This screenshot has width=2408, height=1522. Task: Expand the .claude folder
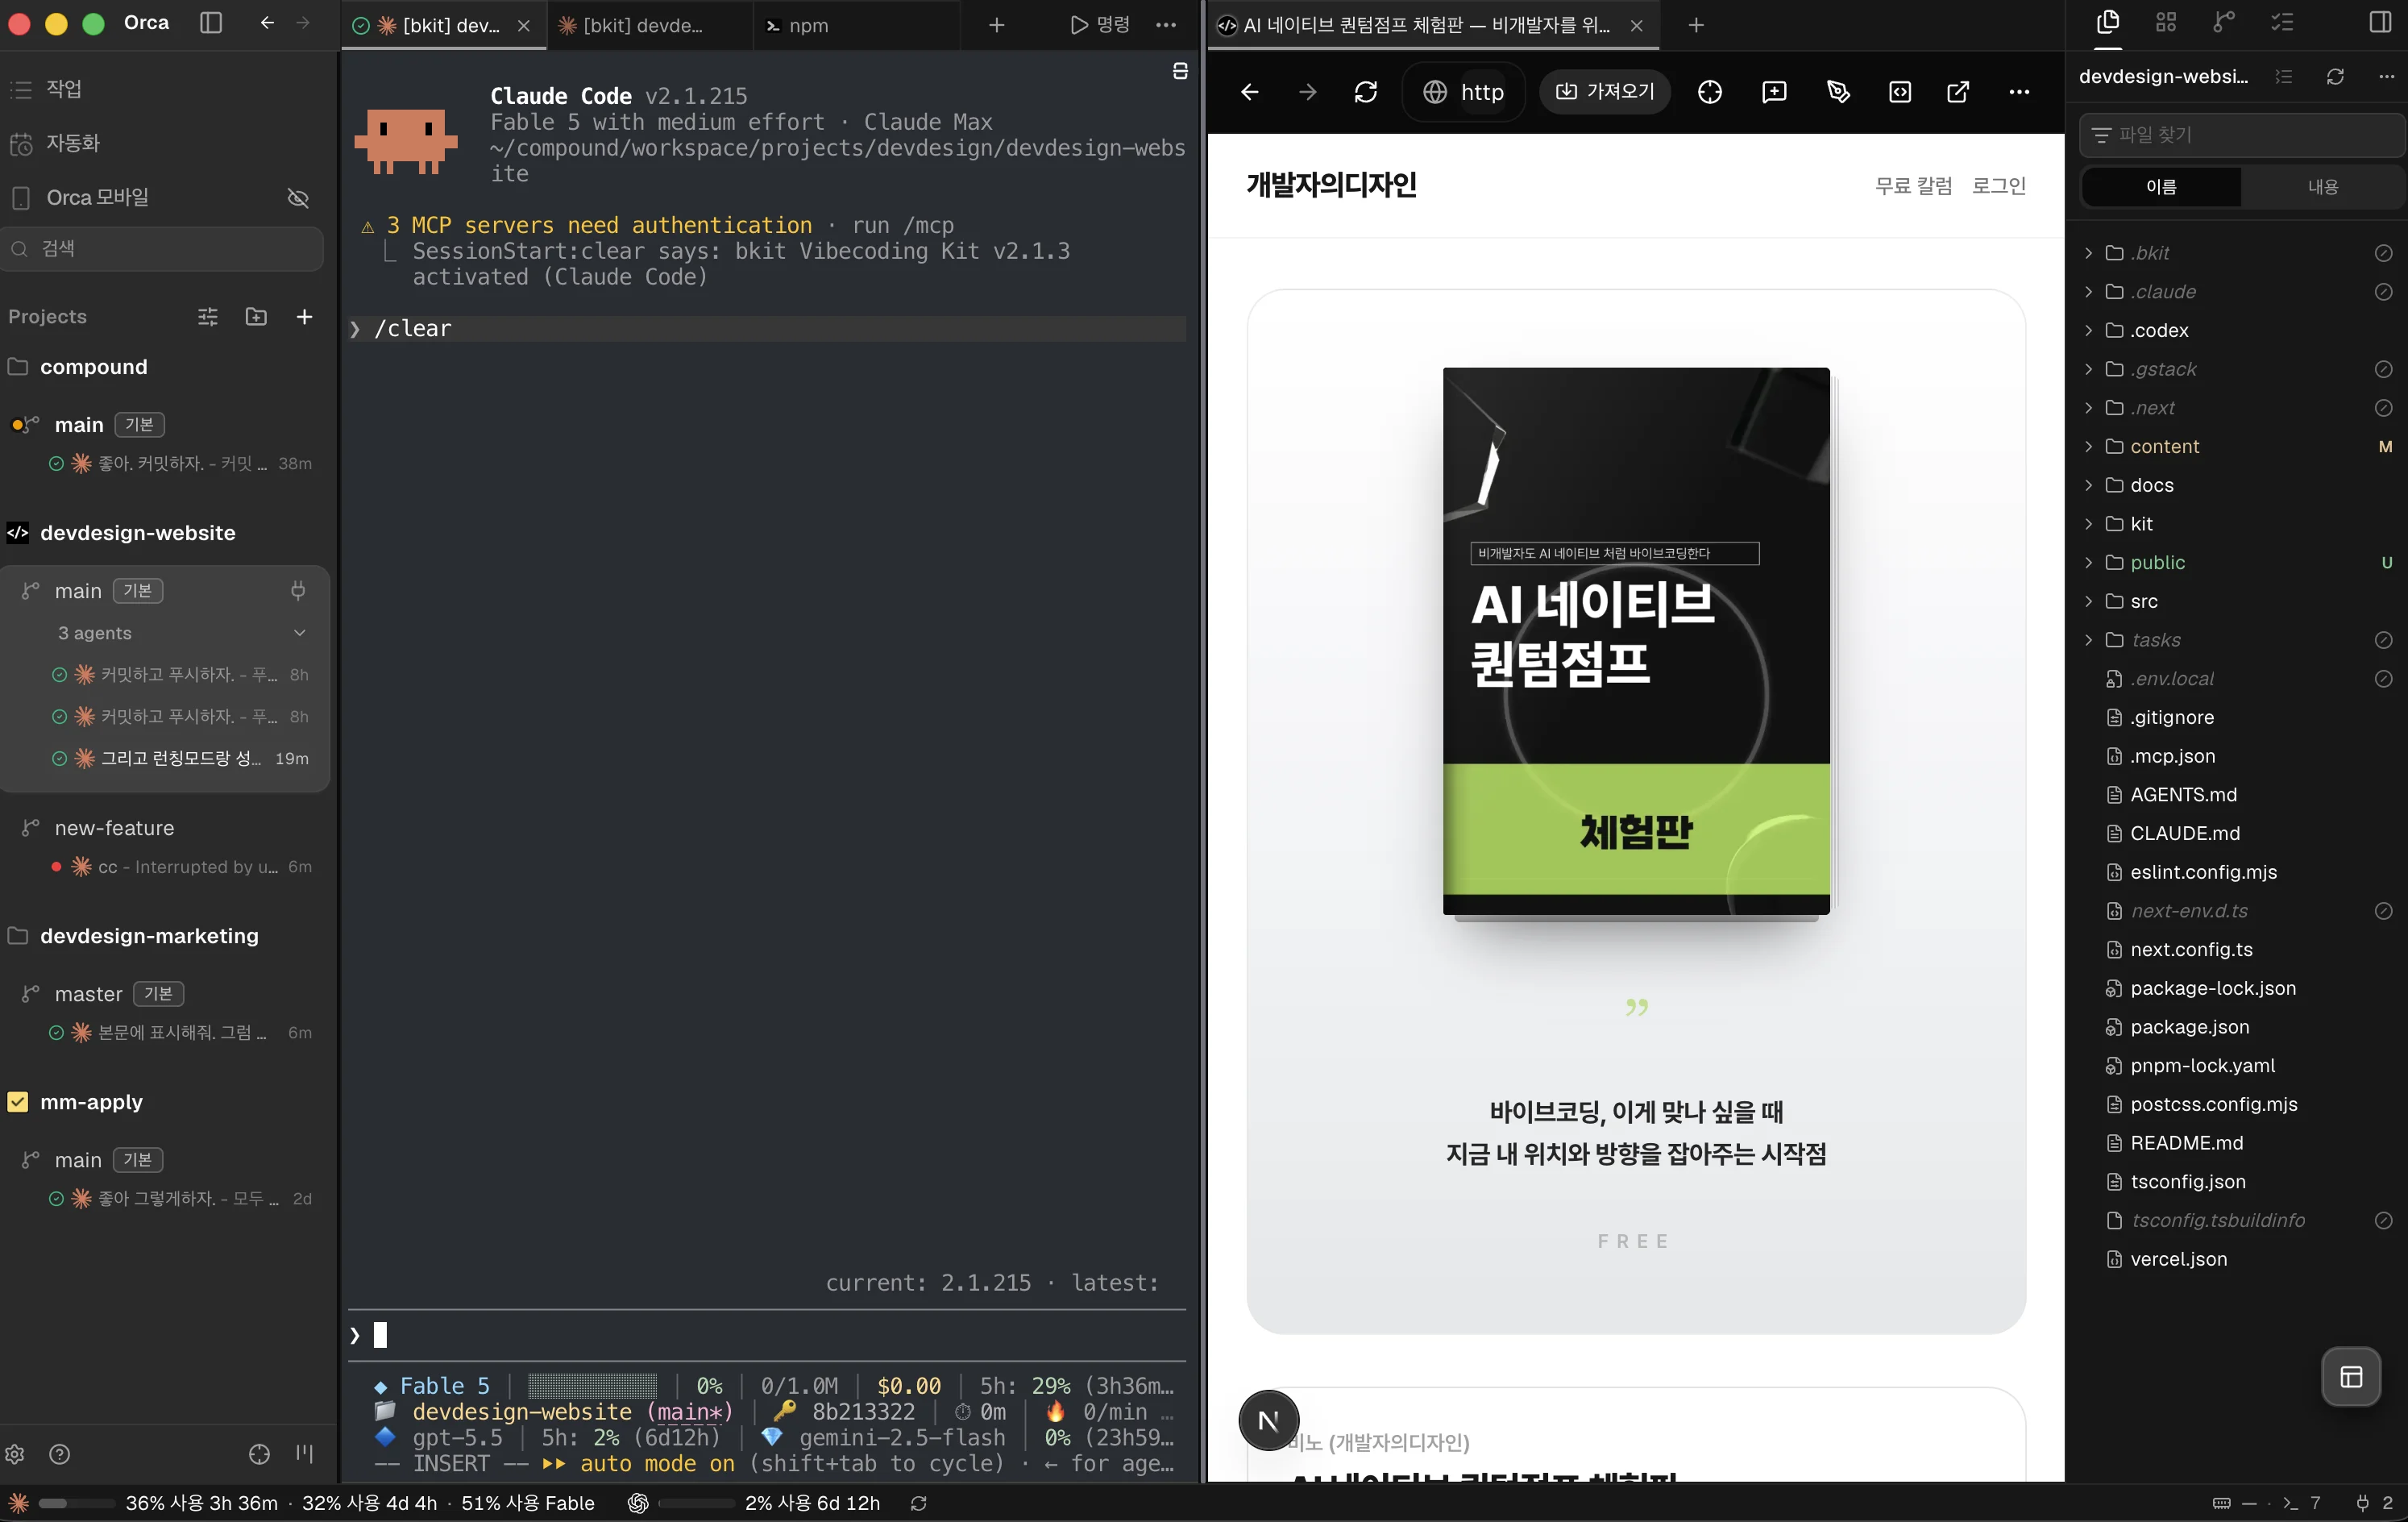[2088, 292]
